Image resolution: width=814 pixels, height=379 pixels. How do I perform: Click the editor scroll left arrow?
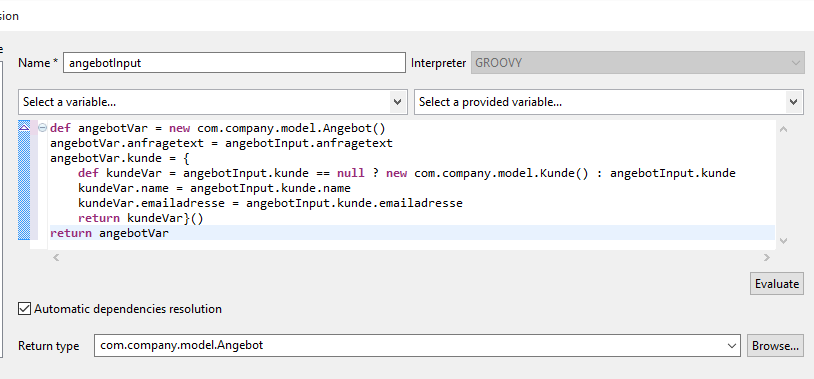56,257
